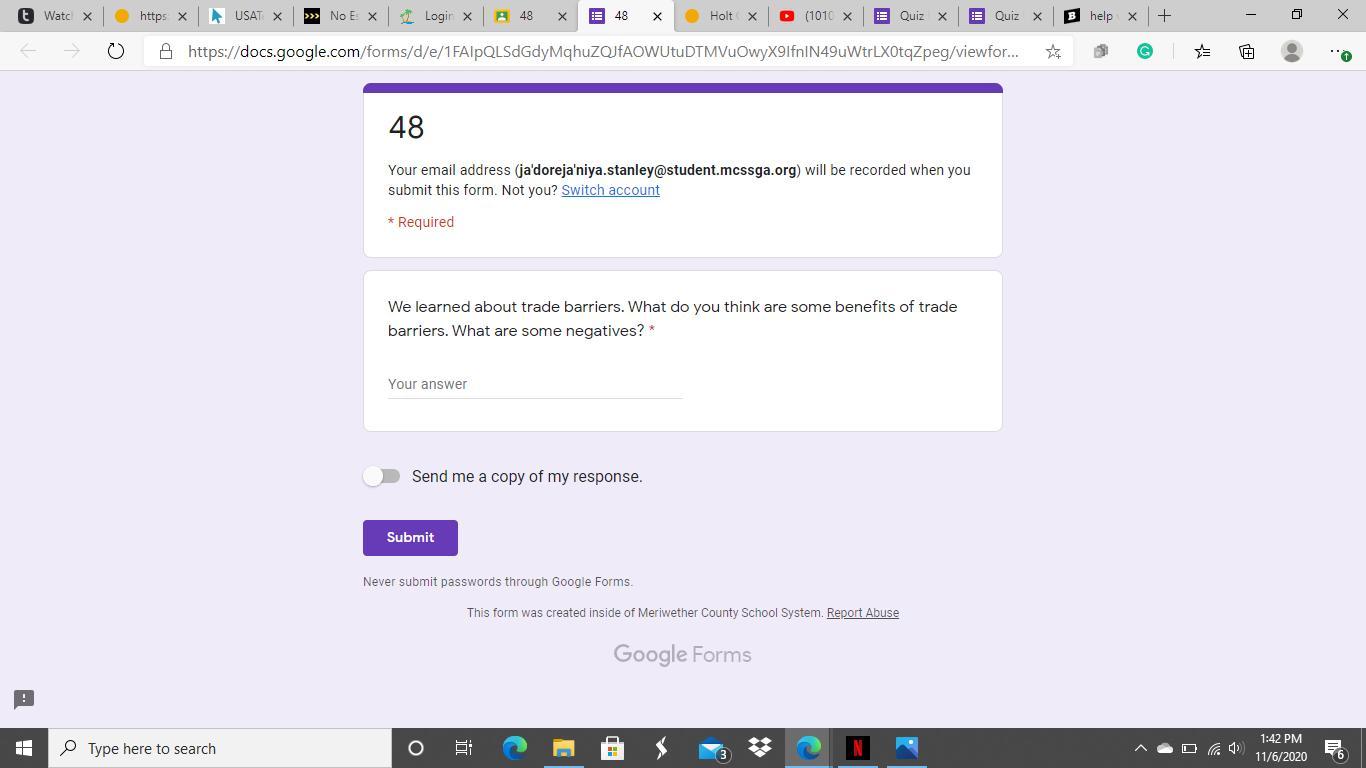1366x768 pixels.
Task: Switch to the USAT tab
Action: tap(245, 16)
